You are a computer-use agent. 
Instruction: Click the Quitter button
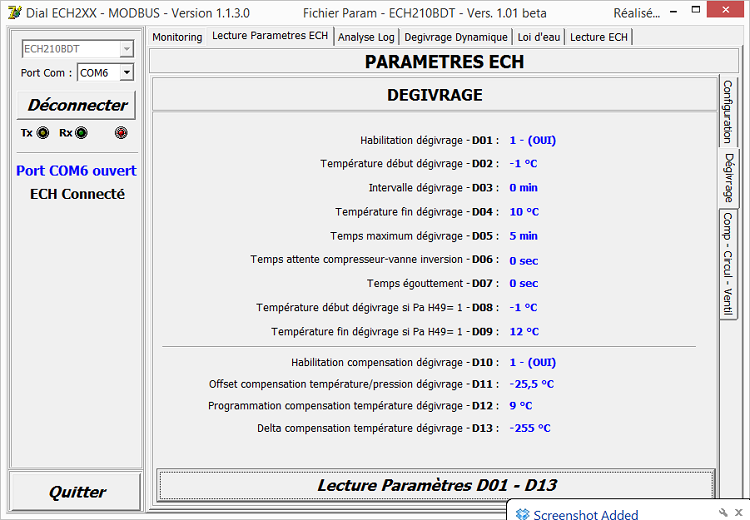[77, 492]
